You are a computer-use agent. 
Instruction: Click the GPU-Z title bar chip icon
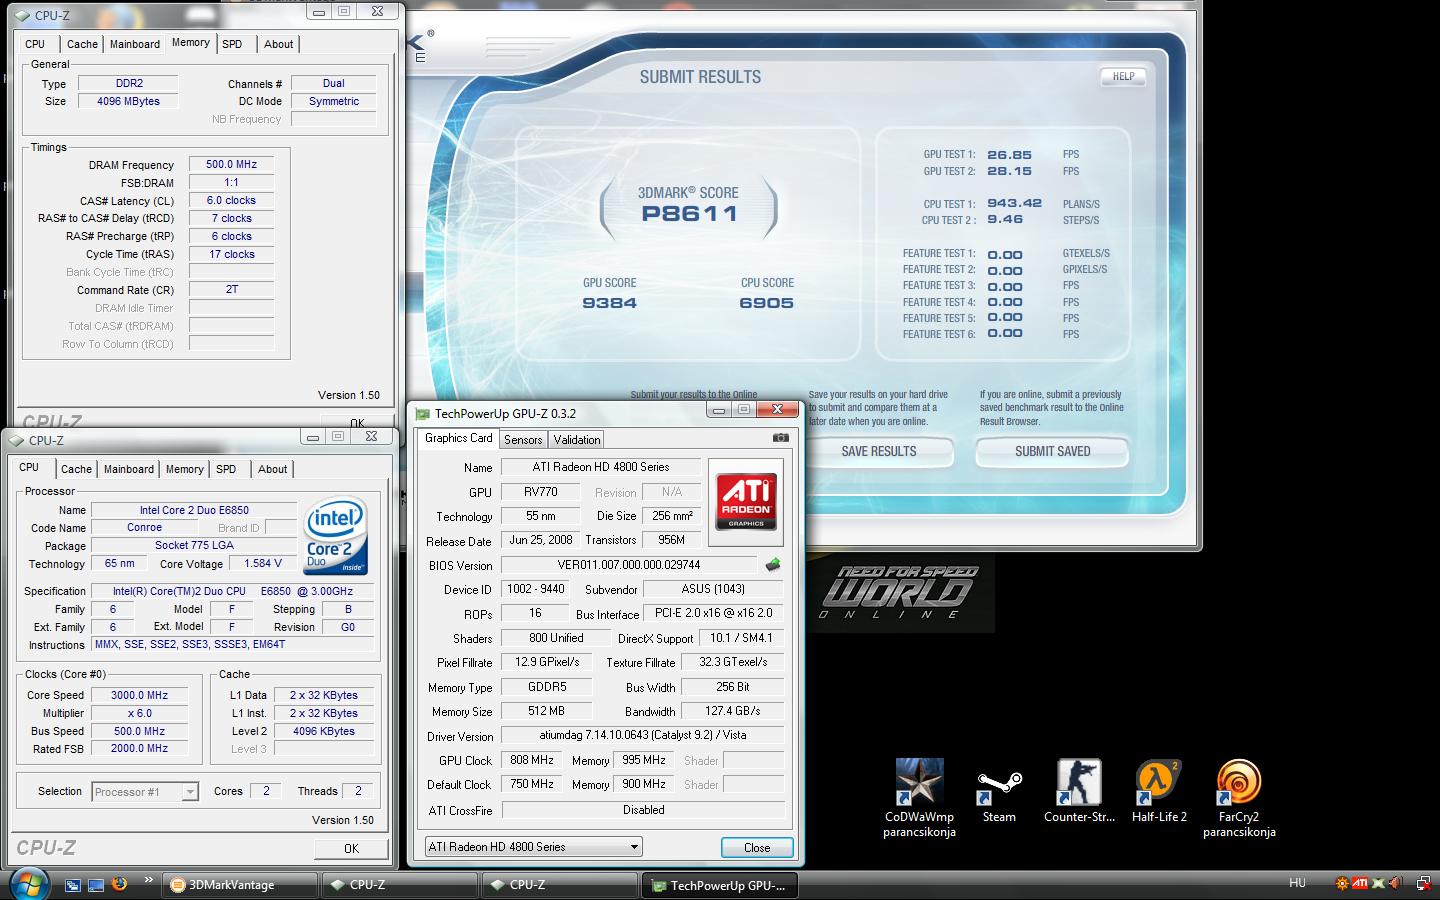[423, 414]
